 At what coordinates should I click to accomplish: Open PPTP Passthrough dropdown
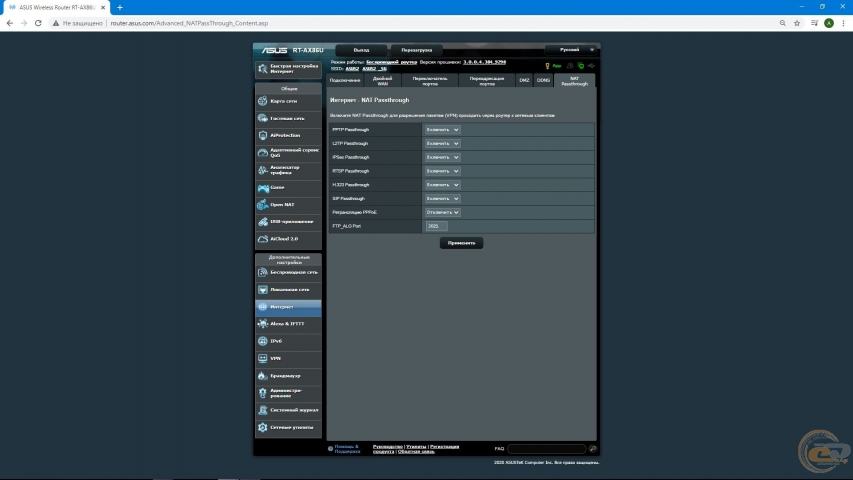(x=442, y=130)
